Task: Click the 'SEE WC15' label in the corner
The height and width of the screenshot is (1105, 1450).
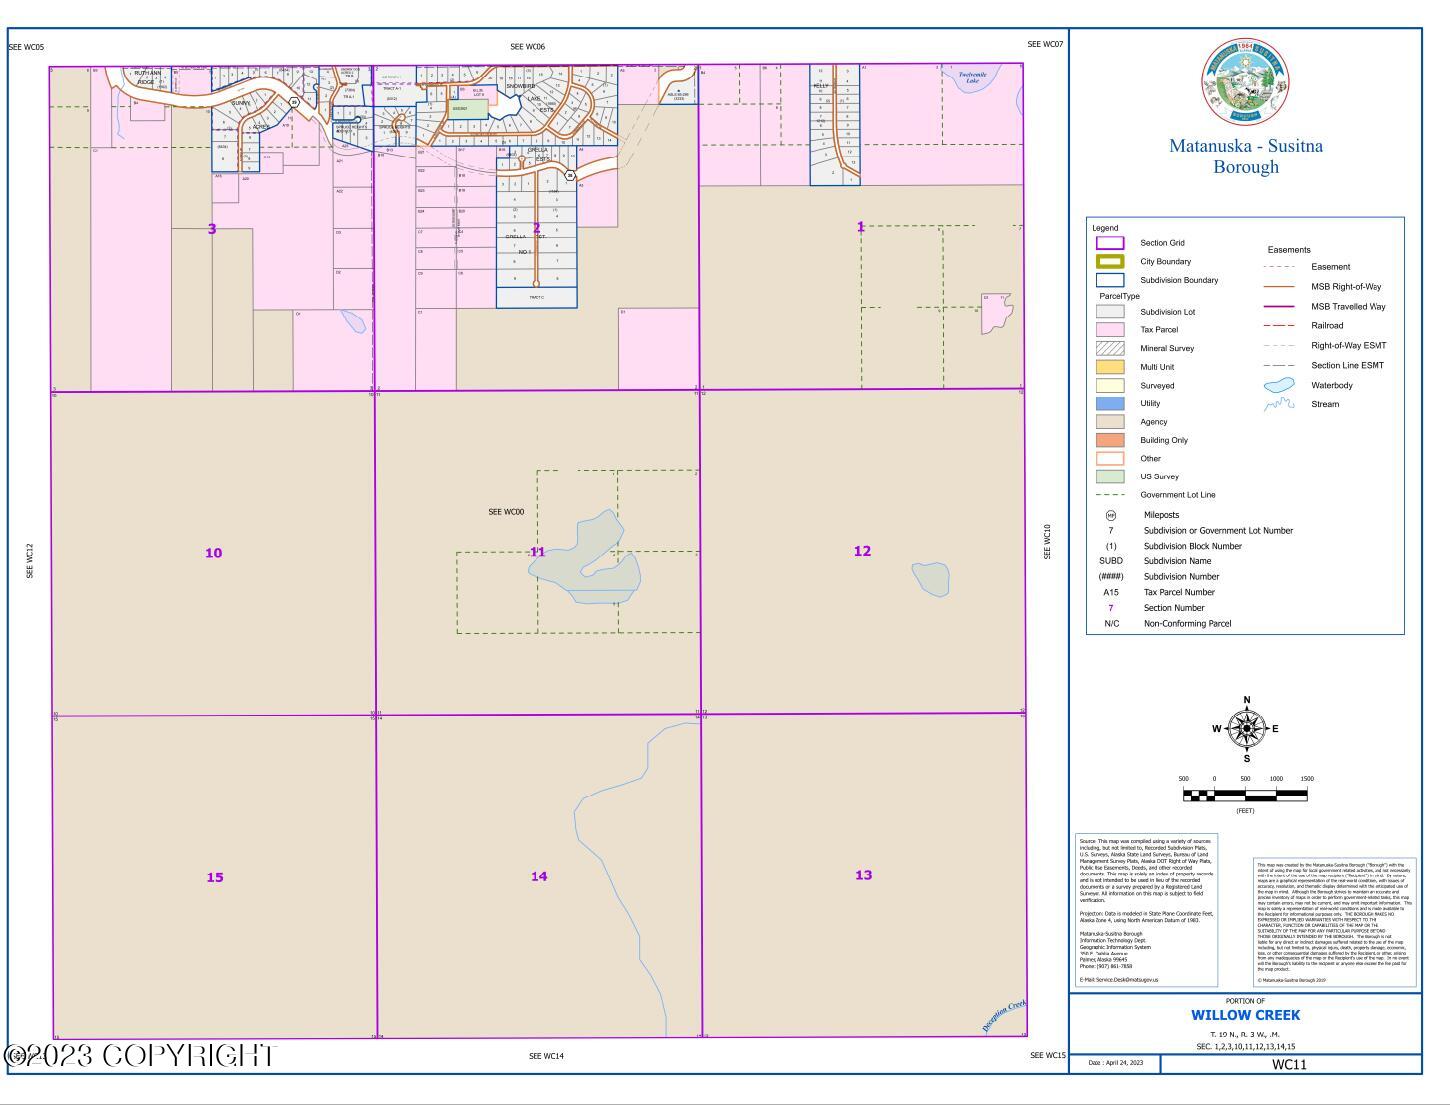Action: [x=1047, y=1055]
